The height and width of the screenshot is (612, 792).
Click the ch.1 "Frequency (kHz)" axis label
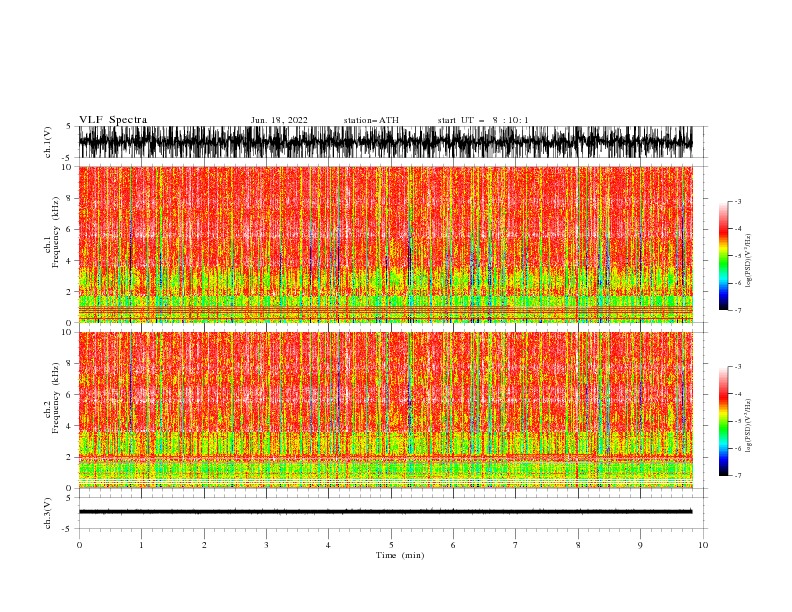click(x=55, y=232)
